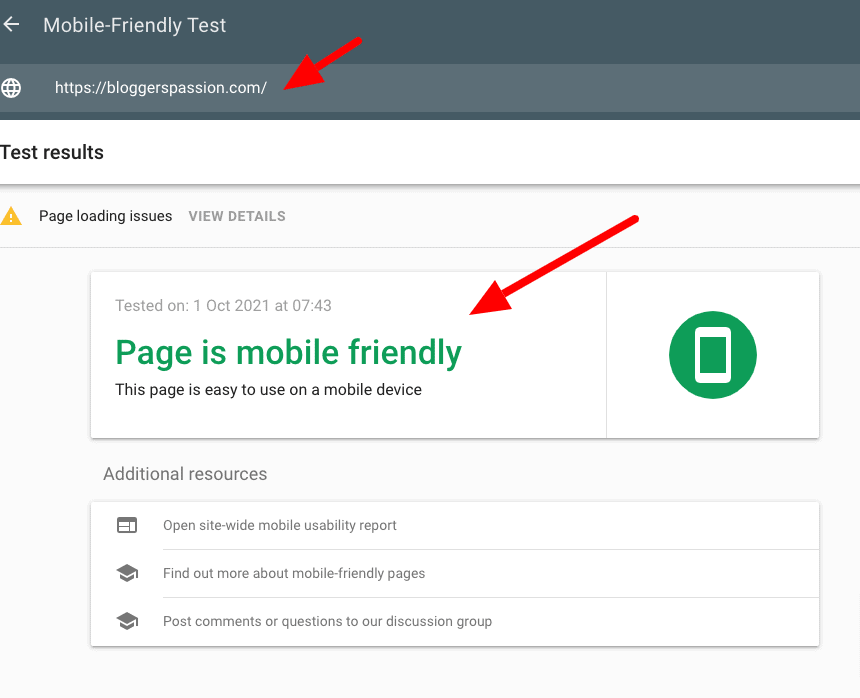Click the green mobile phone result icon
Image resolution: width=860 pixels, height=698 pixels.
click(712, 355)
